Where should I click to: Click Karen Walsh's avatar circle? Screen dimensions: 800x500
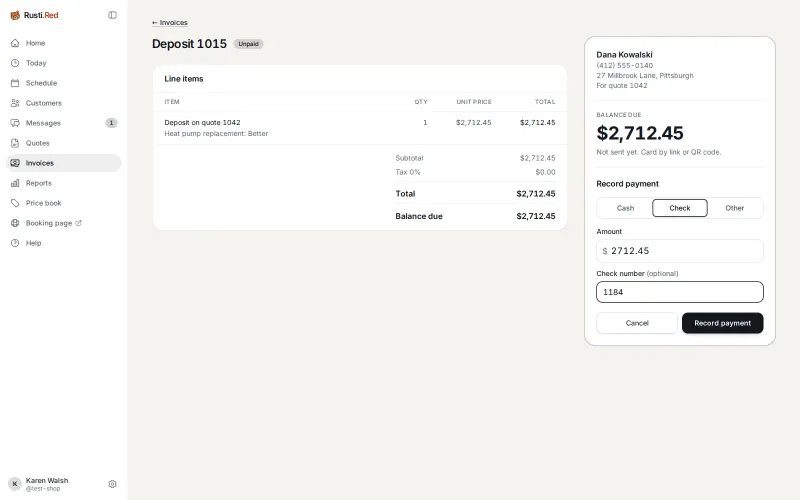[x=15, y=484]
